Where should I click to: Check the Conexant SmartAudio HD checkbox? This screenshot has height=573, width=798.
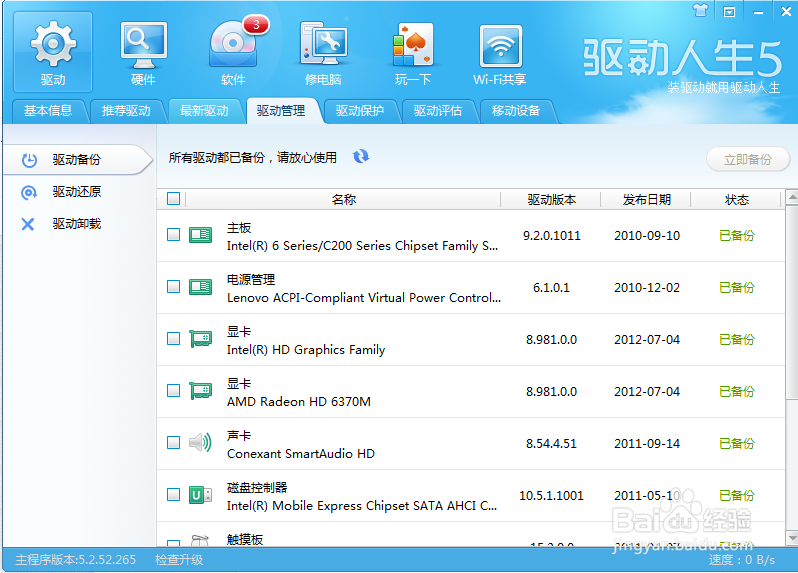[174, 442]
